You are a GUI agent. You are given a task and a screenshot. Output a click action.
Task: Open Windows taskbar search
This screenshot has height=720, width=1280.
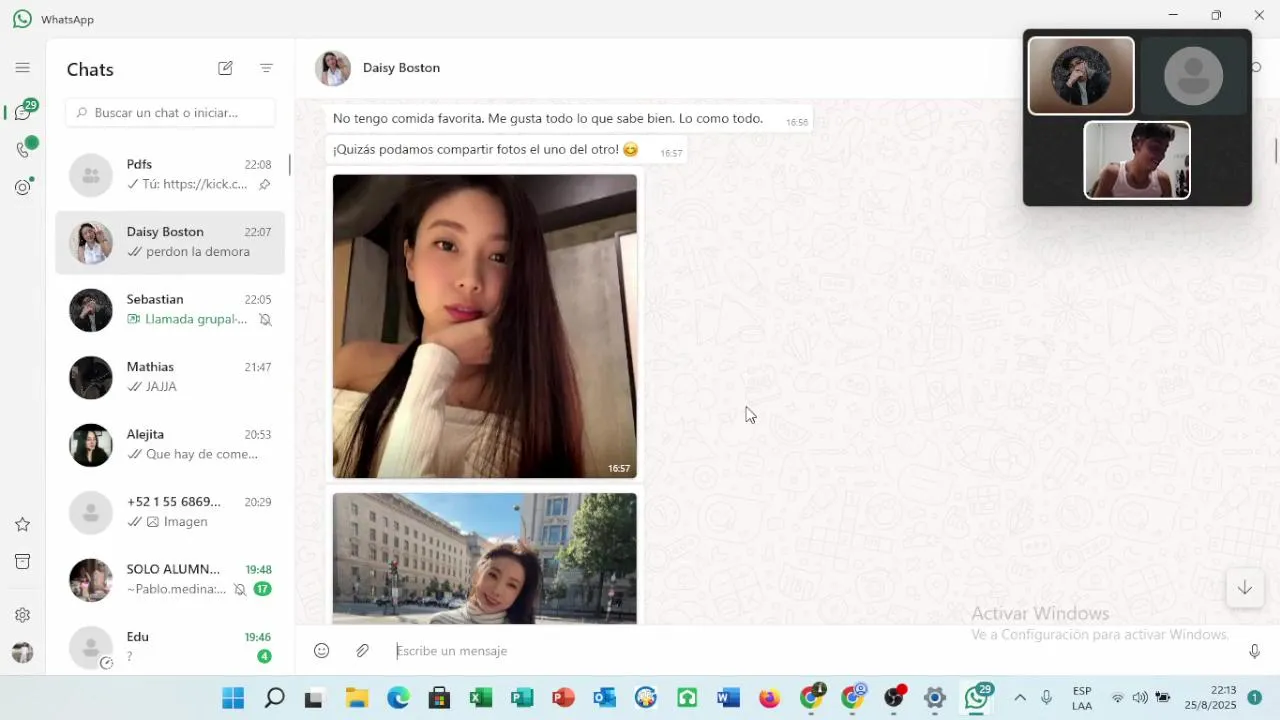tap(274, 698)
